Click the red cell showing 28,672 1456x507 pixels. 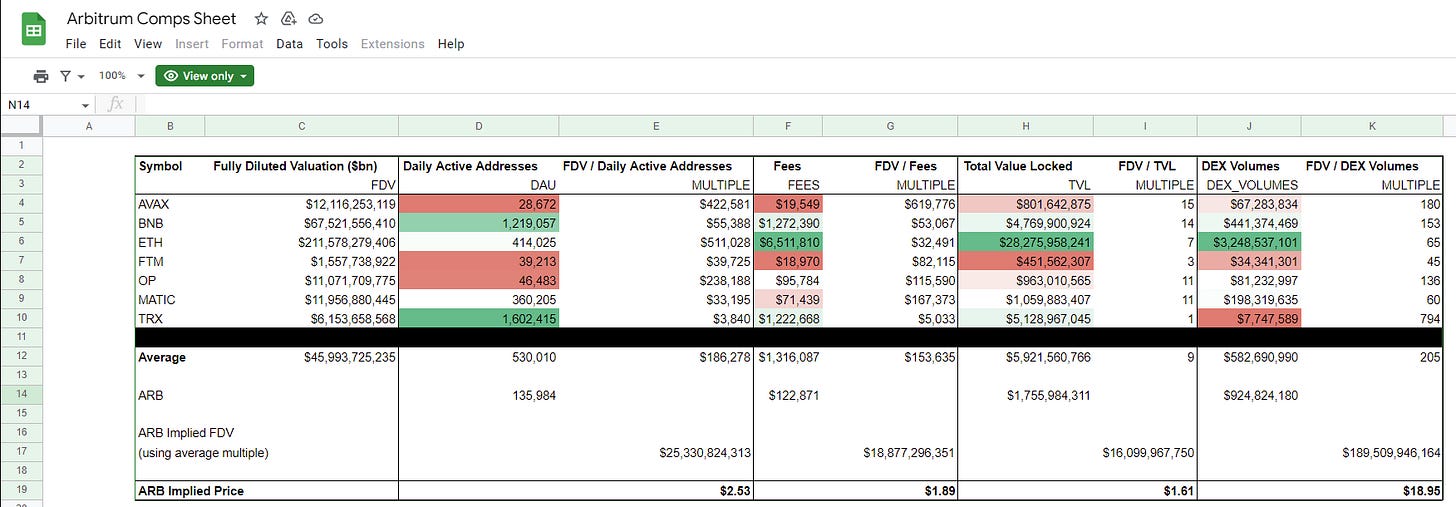[479, 204]
